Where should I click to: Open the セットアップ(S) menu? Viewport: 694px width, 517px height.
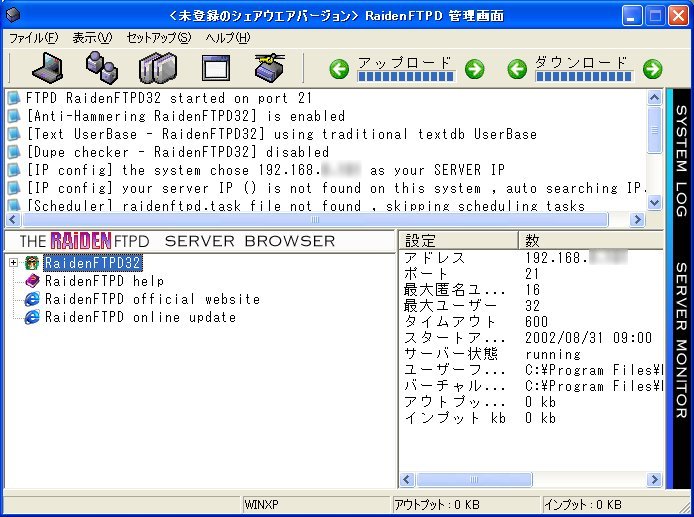click(159, 38)
